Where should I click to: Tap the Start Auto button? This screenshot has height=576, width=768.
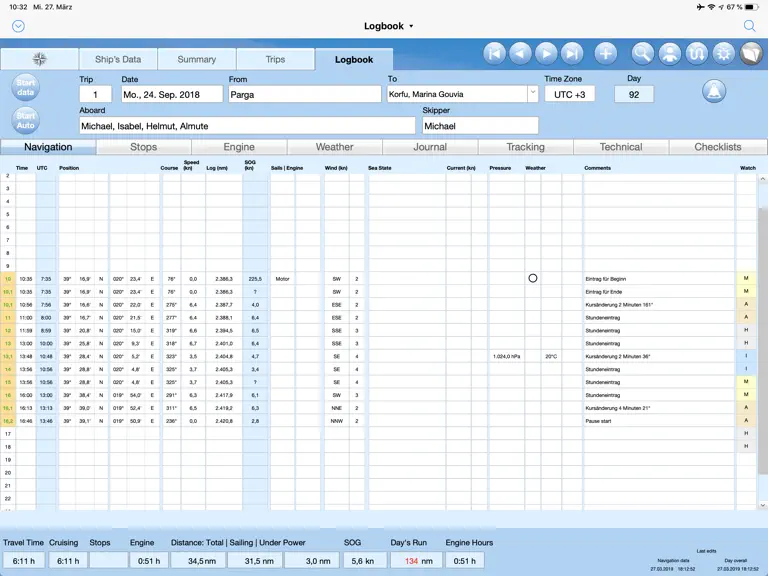point(25,120)
